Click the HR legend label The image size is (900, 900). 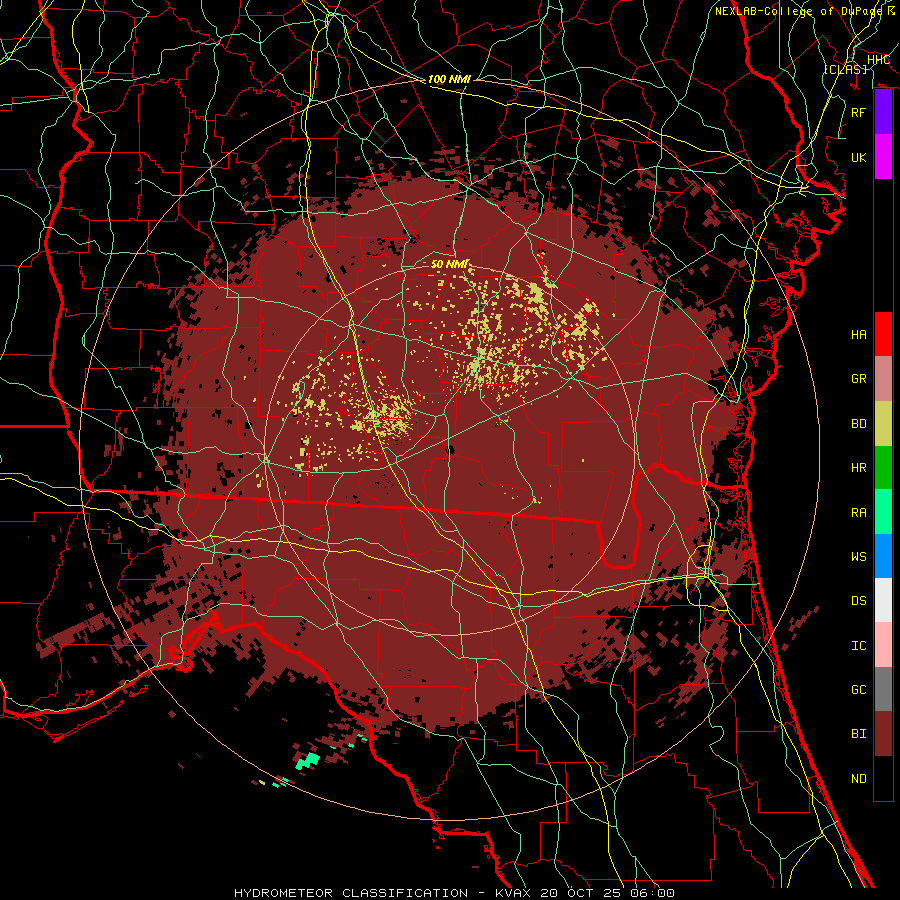[x=859, y=468]
